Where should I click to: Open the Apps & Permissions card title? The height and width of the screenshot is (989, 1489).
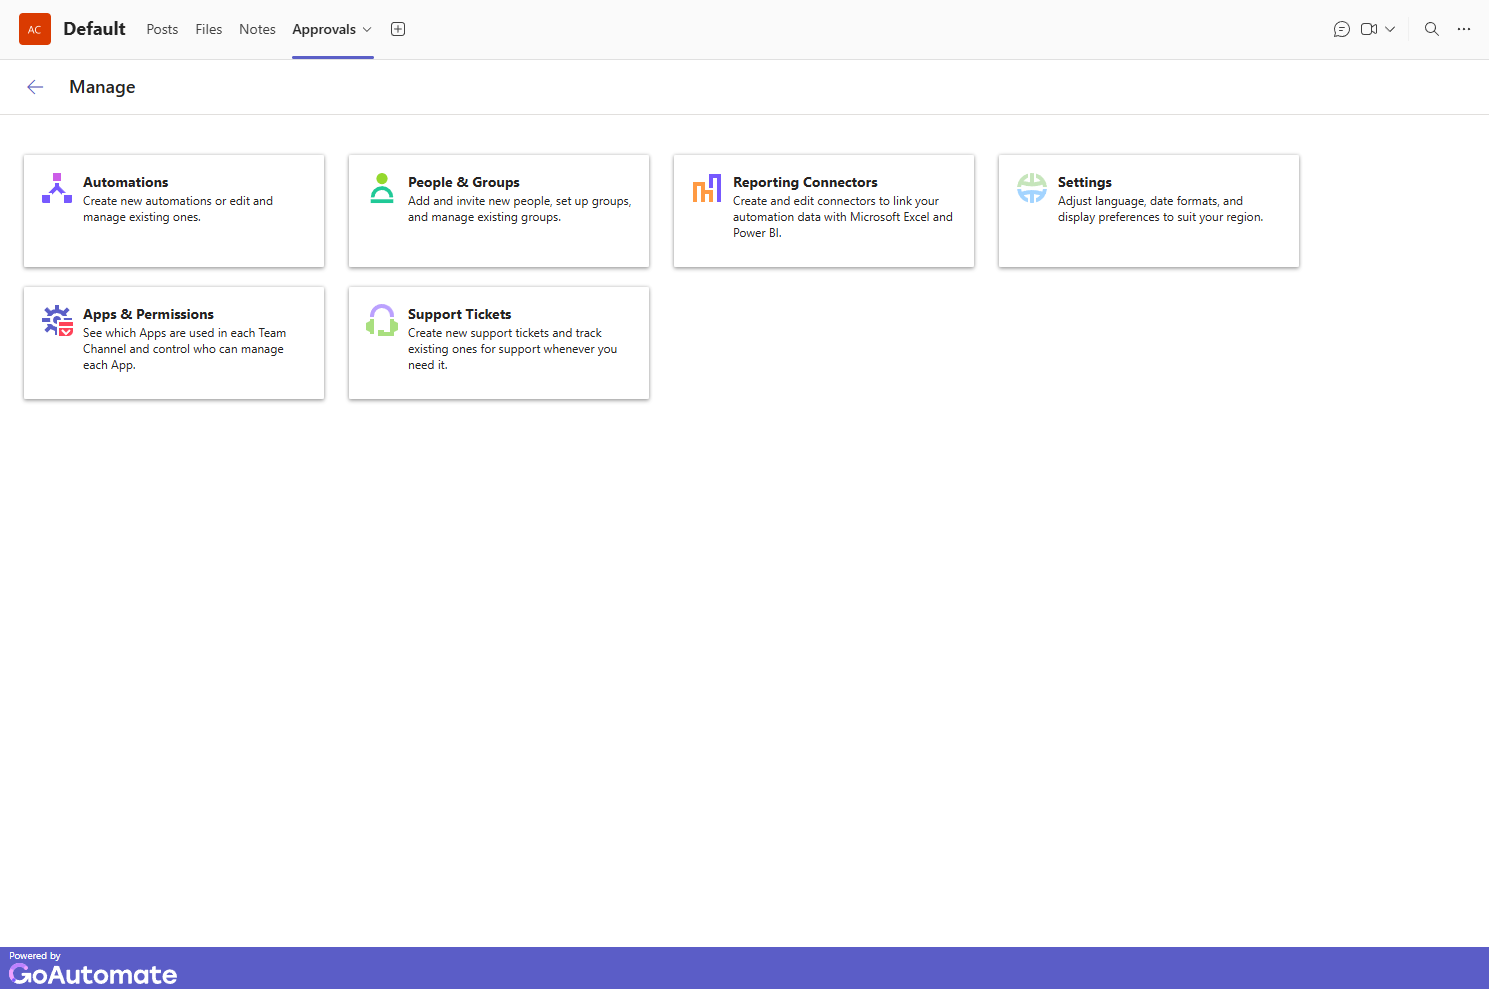point(148,314)
